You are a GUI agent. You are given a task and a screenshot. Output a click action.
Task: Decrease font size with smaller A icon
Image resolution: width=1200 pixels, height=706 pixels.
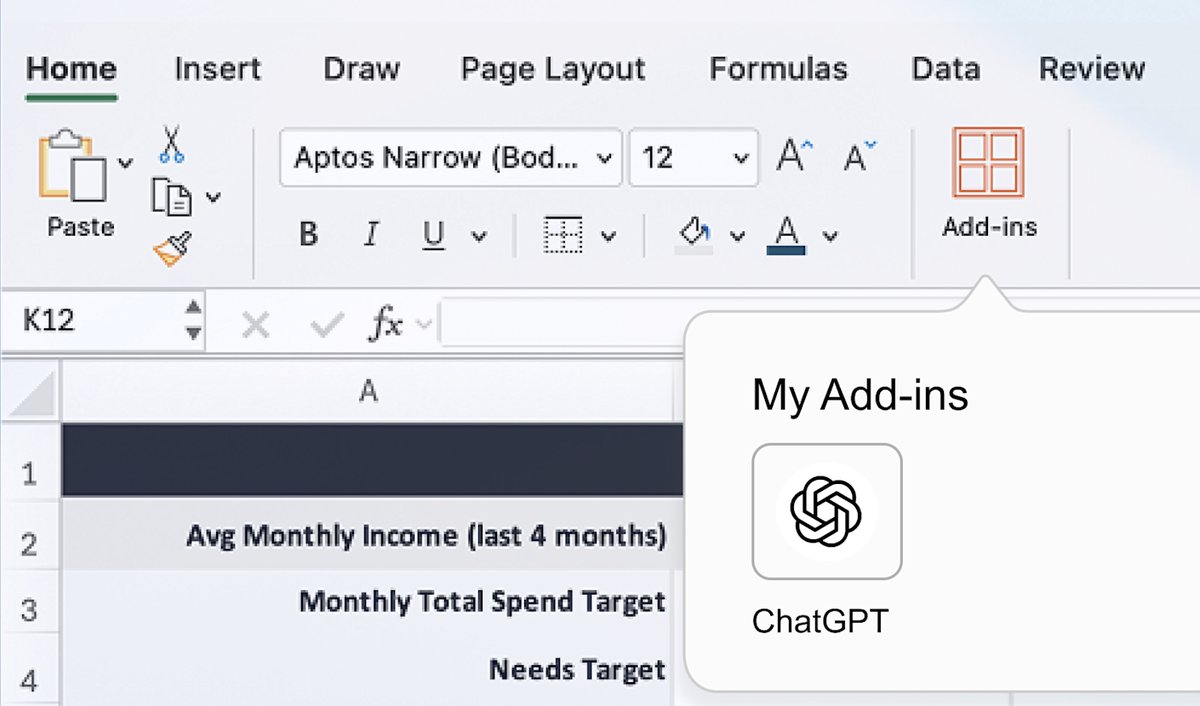[858, 156]
